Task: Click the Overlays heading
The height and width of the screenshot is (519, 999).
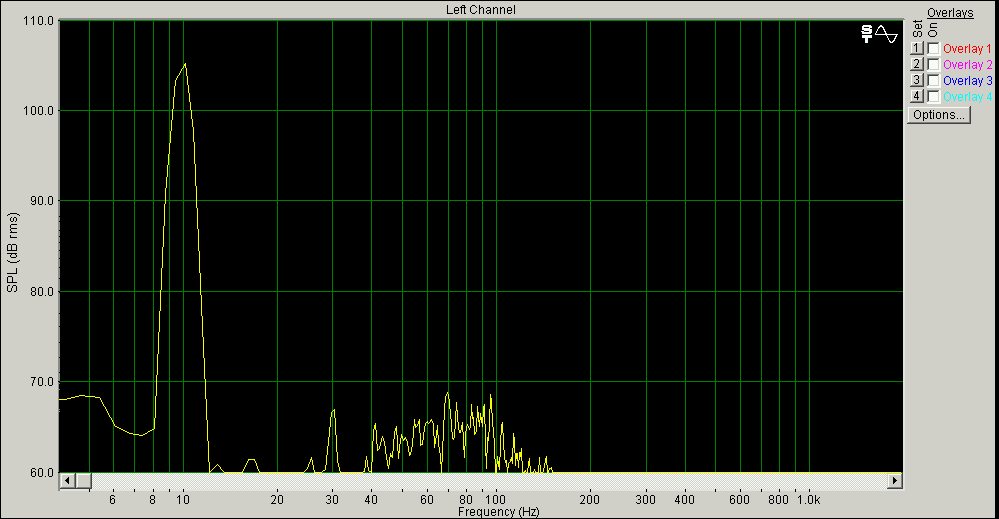Action: tap(950, 13)
